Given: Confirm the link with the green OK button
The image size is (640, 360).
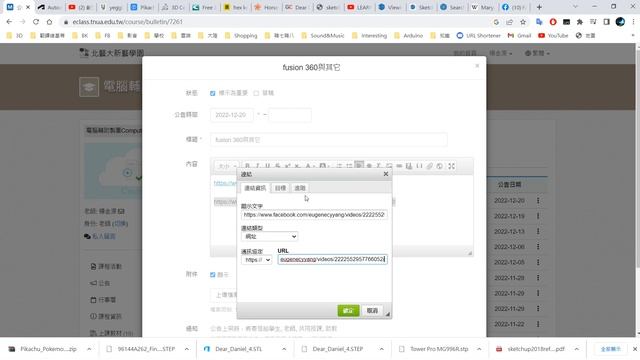Looking at the screenshot, I should click(x=348, y=311).
